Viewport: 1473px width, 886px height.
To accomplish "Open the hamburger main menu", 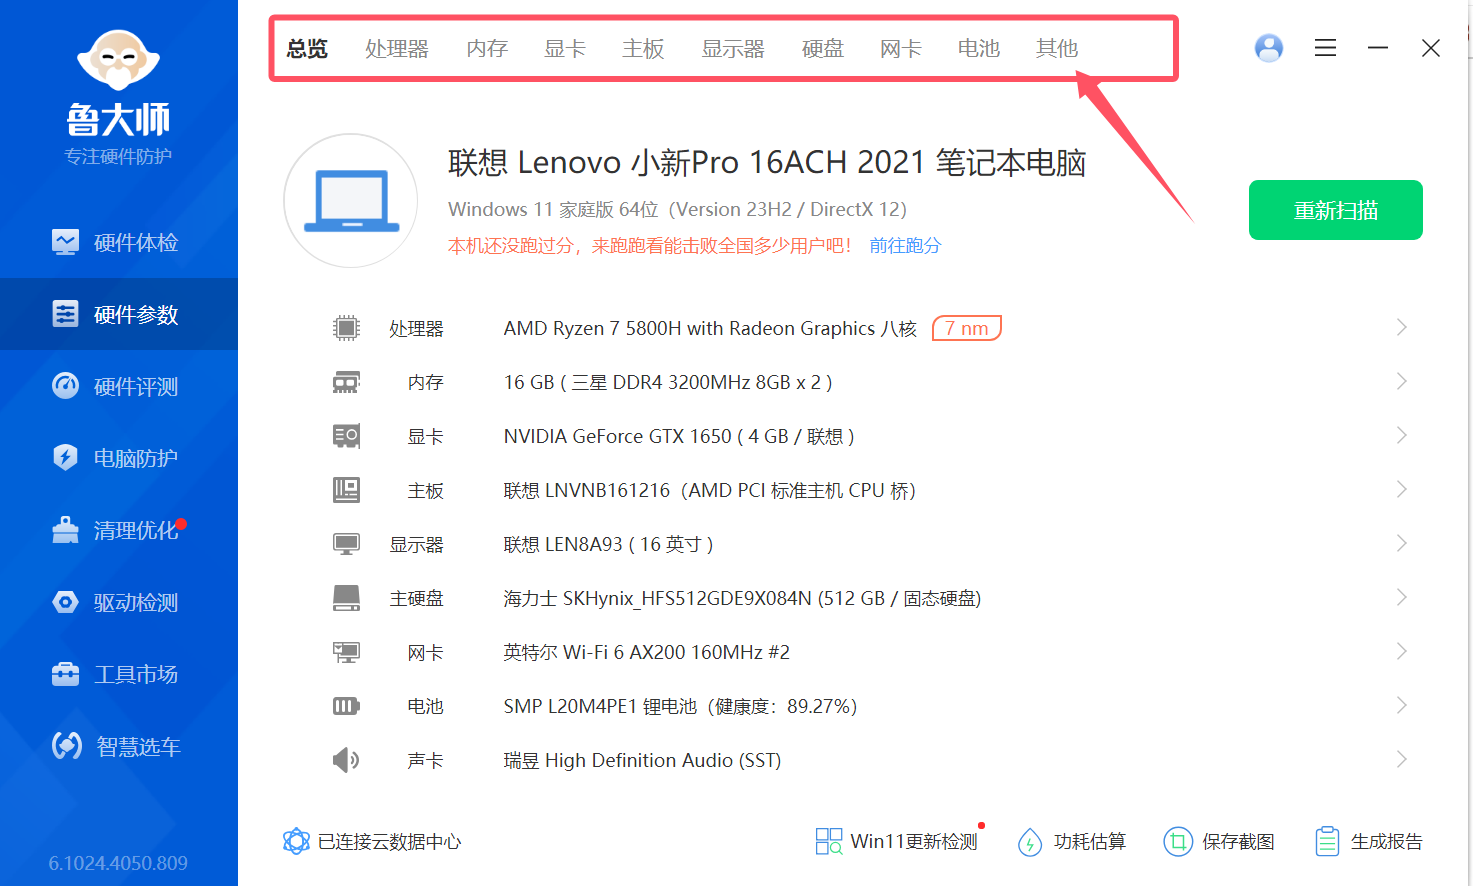I will click(1325, 48).
